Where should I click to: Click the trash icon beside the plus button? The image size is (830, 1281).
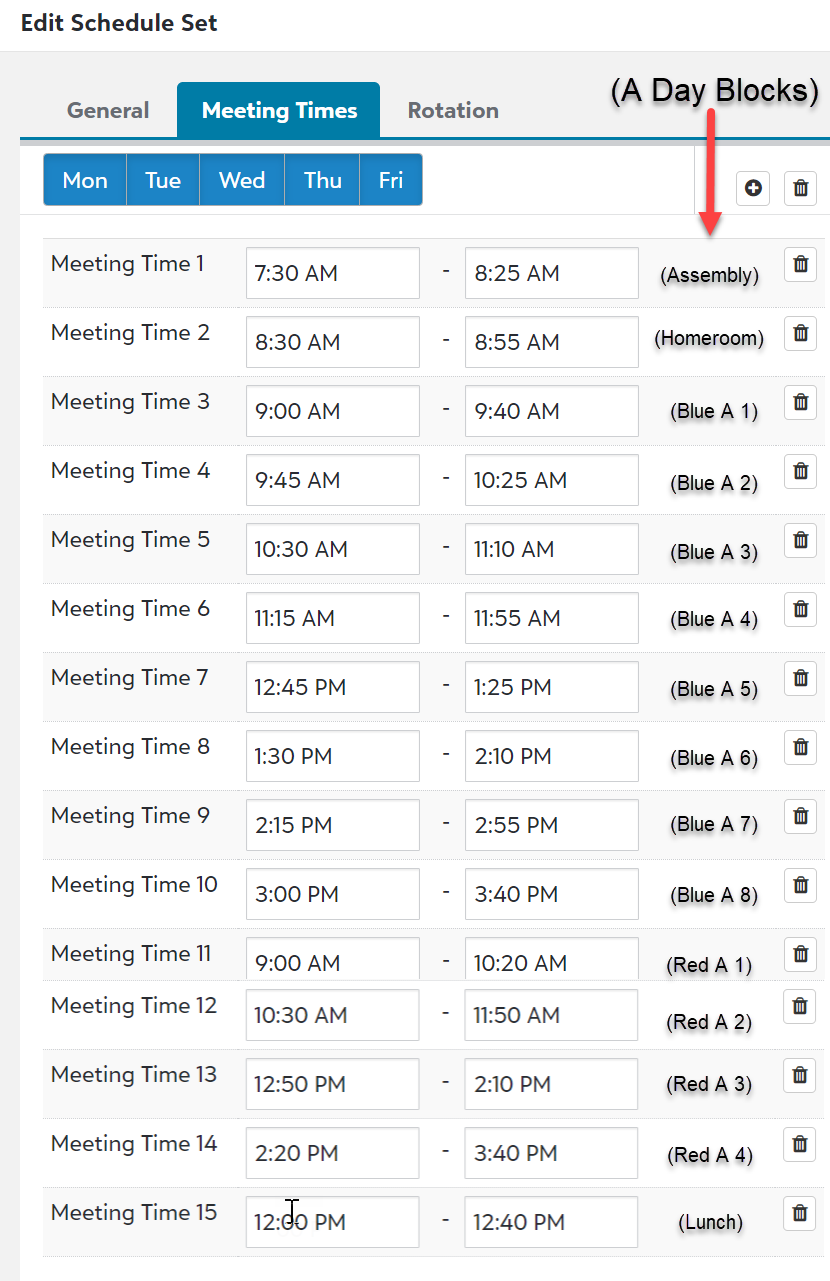pos(800,188)
